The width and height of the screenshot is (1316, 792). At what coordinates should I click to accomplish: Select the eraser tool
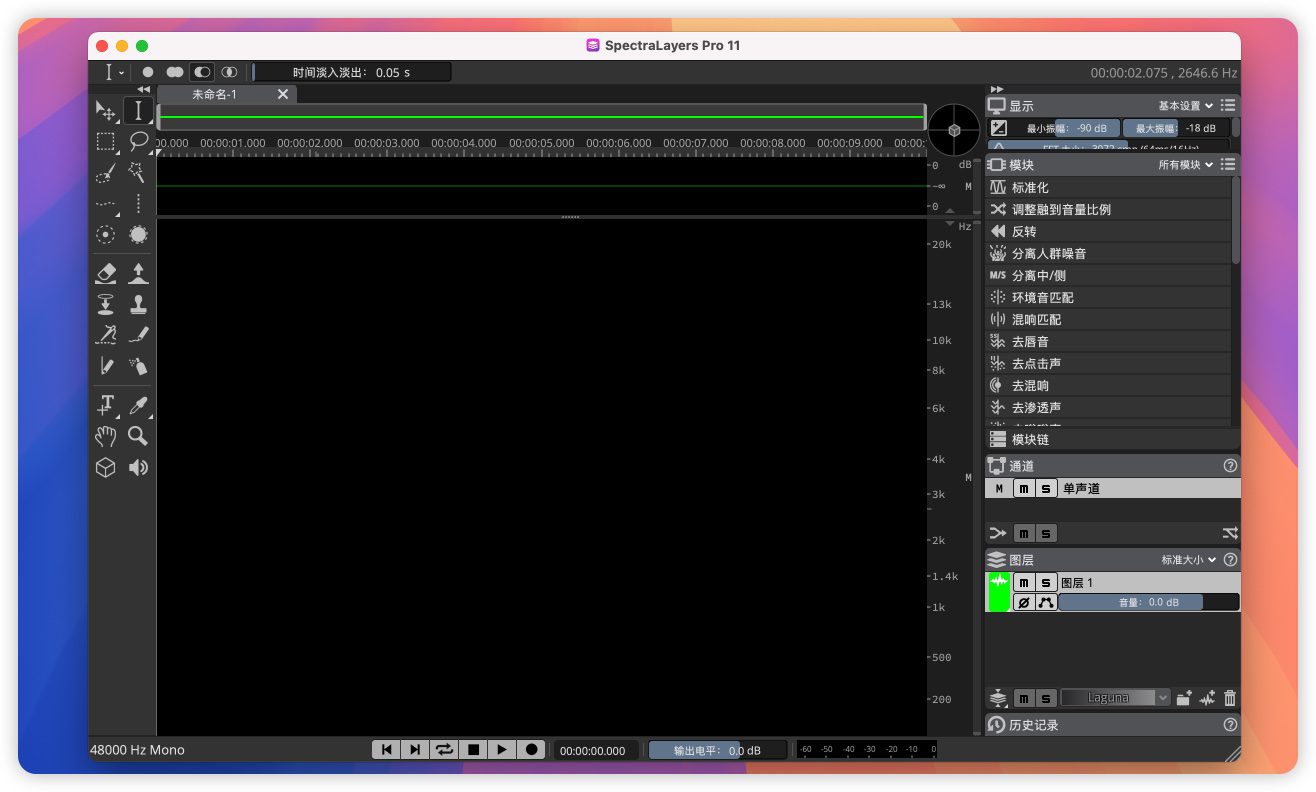105,273
